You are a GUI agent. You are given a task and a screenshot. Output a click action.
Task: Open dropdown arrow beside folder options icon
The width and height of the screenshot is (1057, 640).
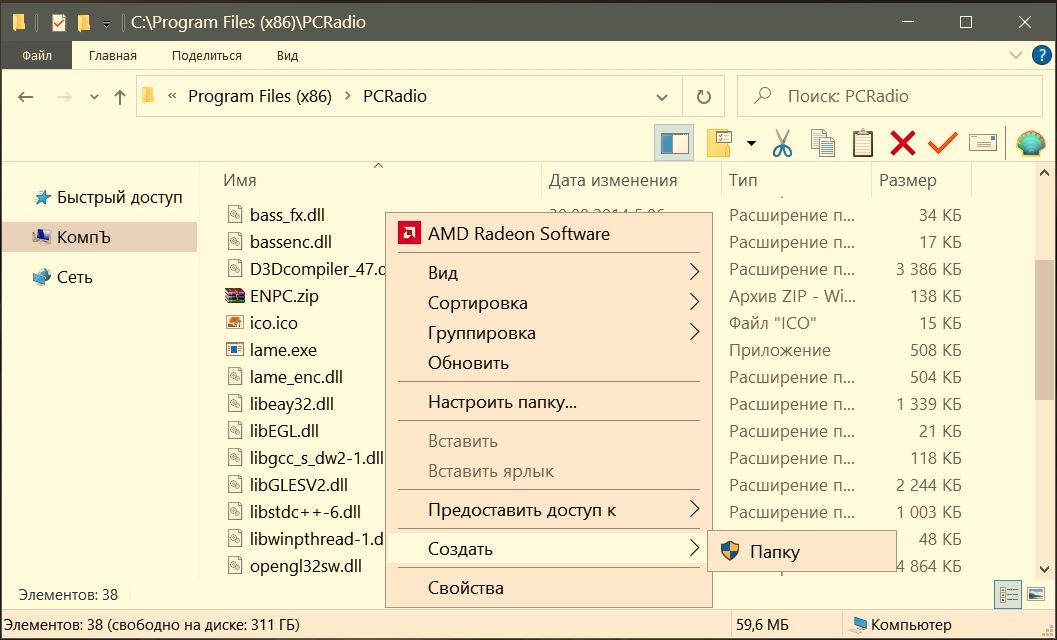click(x=751, y=143)
